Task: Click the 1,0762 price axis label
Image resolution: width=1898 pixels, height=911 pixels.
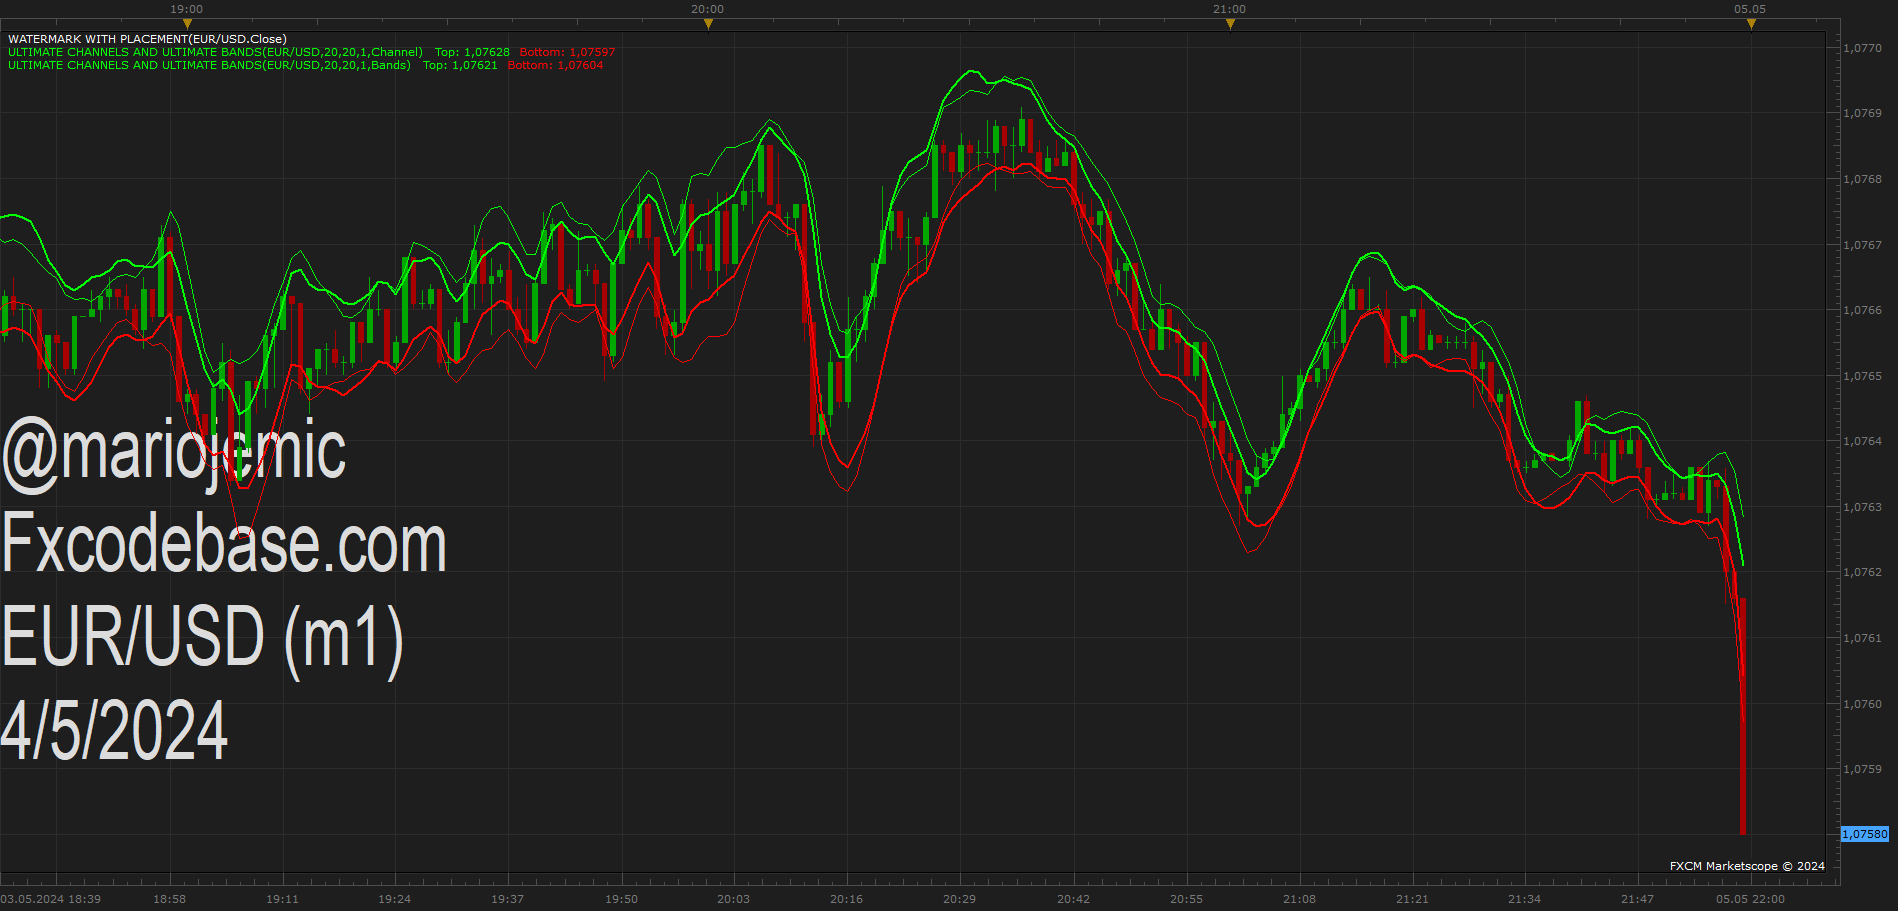Action: pos(1862,572)
